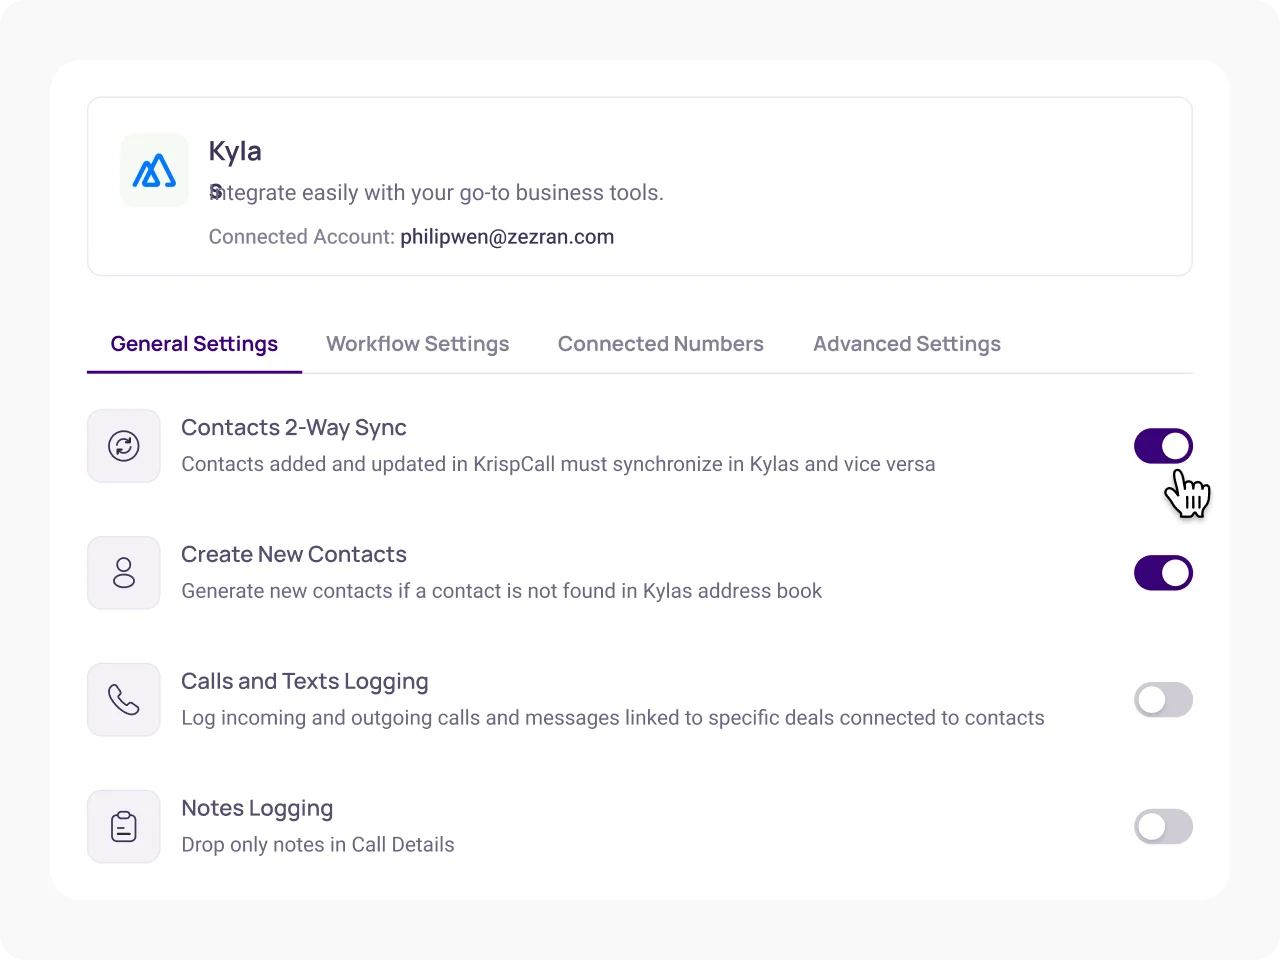Click the 'Connected Account:' label
This screenshot has width=1280, height=960.
pyautogui.click(x=301, y=237)
